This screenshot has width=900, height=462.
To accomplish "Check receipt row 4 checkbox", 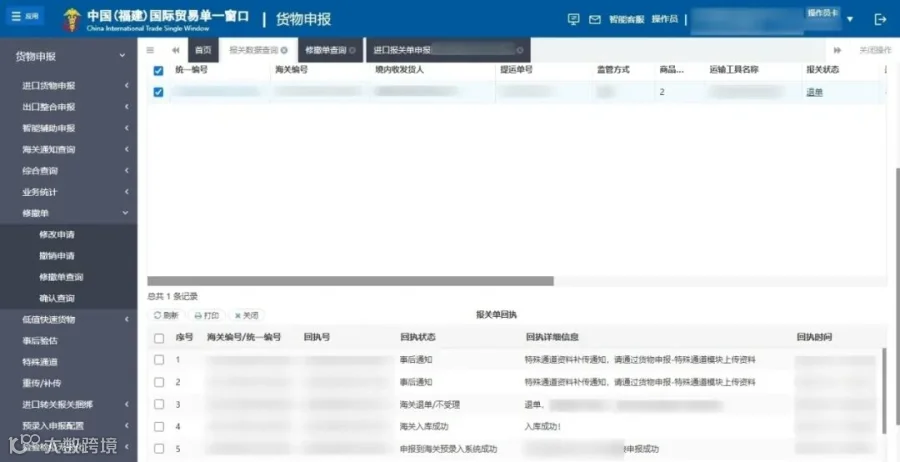I will coord(159,426).
